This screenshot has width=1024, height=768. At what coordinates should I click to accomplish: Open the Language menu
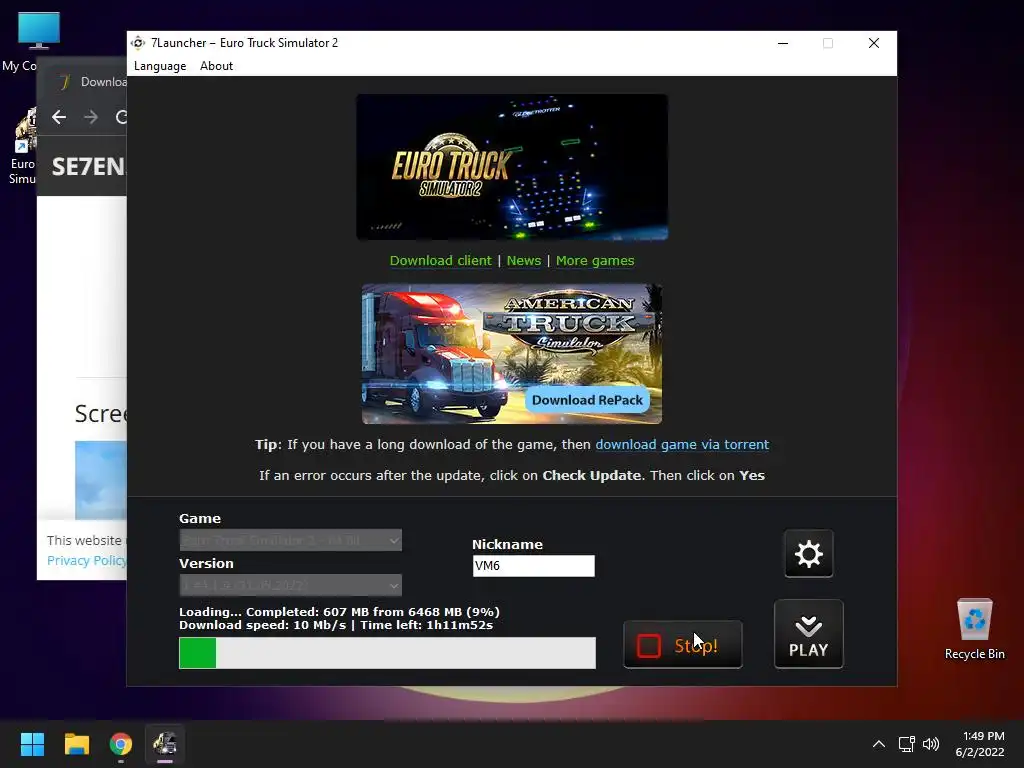click(x=160, y=66)
